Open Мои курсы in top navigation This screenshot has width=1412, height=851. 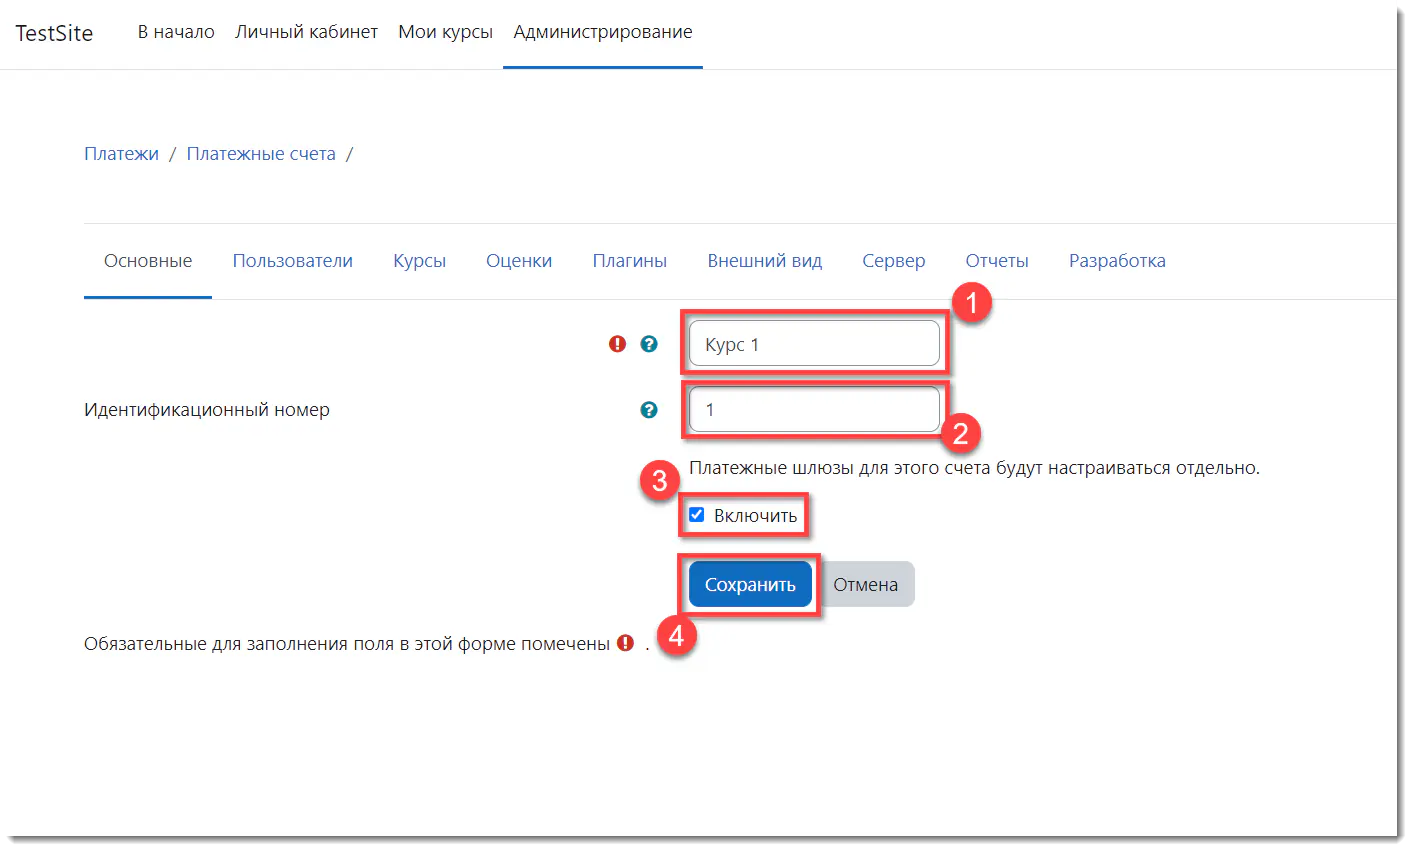point(445,32)
